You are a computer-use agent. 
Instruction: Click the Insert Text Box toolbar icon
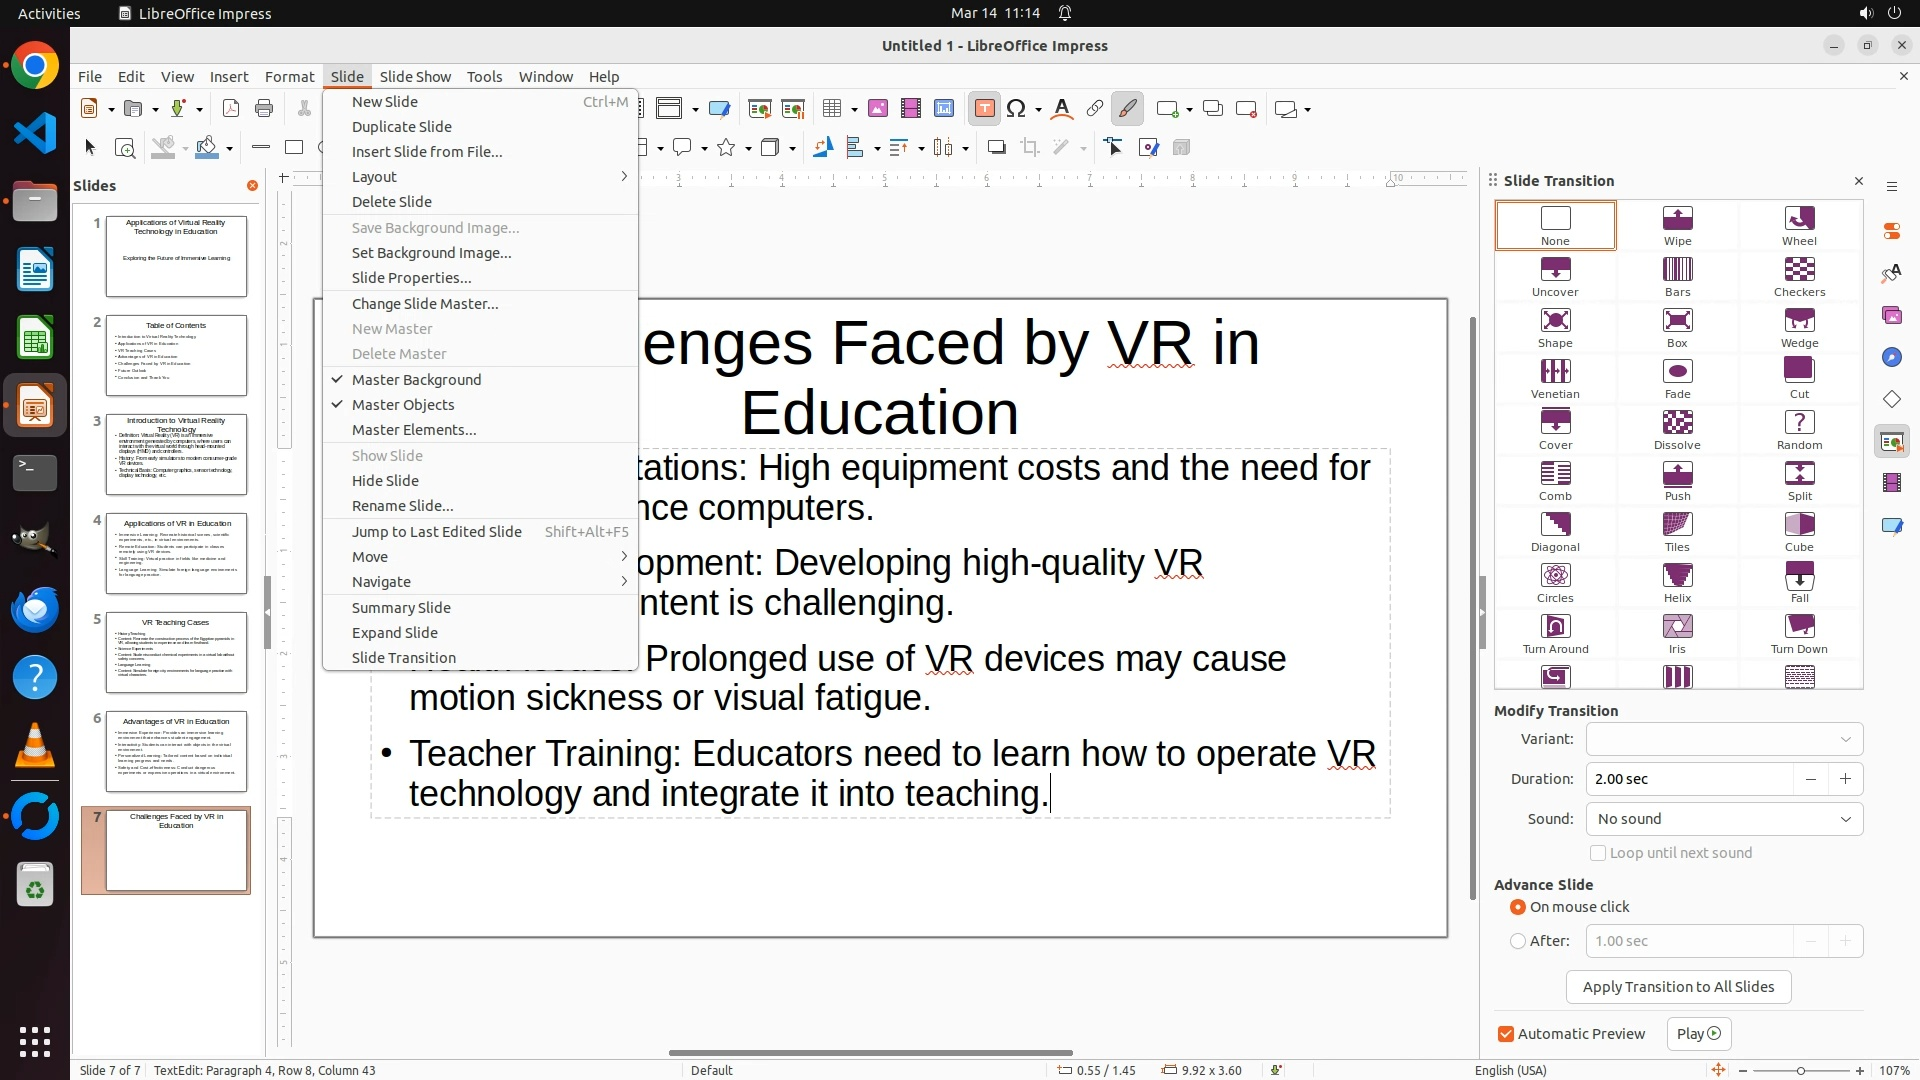click(x=984, y=109)
